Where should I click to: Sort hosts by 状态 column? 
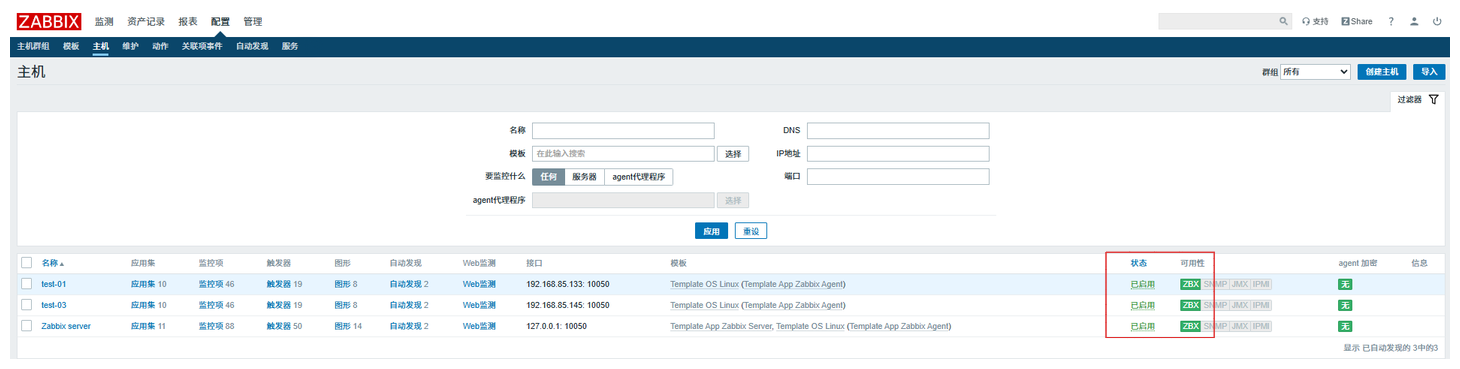click(1139, 263)
